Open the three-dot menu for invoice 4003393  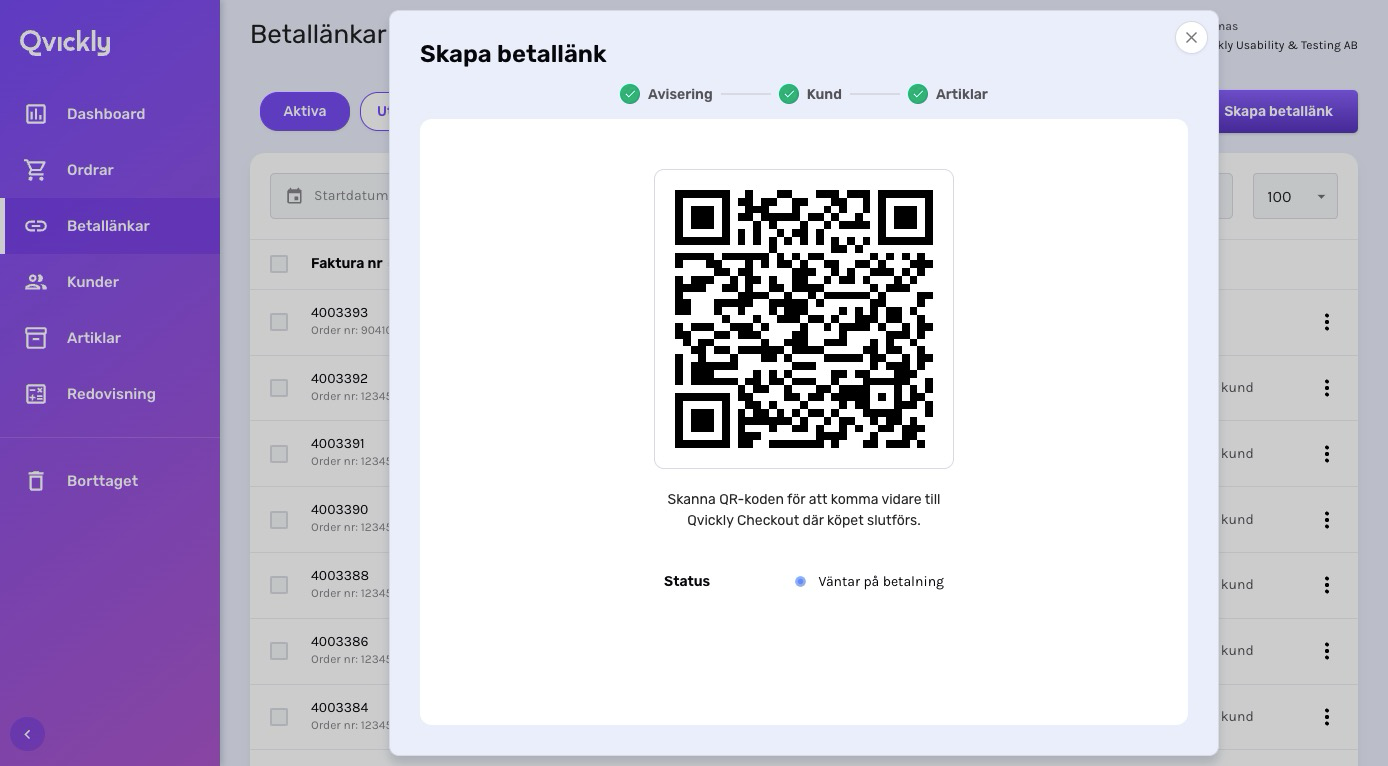pyautogui.click(x=1327, y=322)
